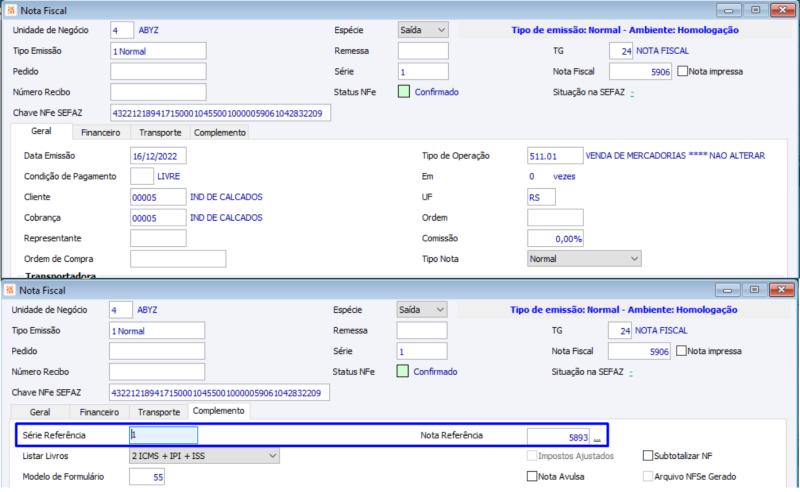Viewport: 800px width, 492px height.
Task: Click Tipo Emissão field in upper window
Action: 158,51
